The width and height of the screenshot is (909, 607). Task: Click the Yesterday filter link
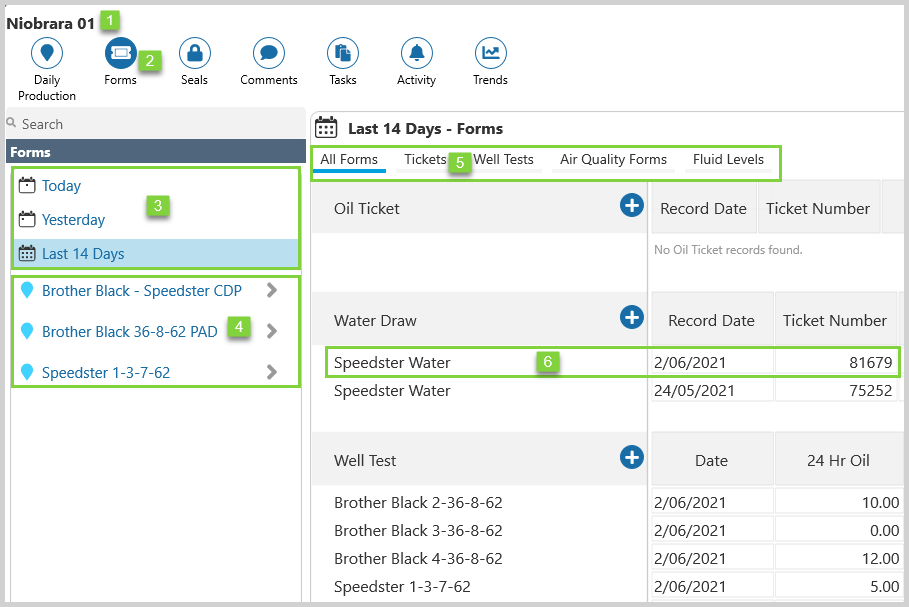pos(73,220)
